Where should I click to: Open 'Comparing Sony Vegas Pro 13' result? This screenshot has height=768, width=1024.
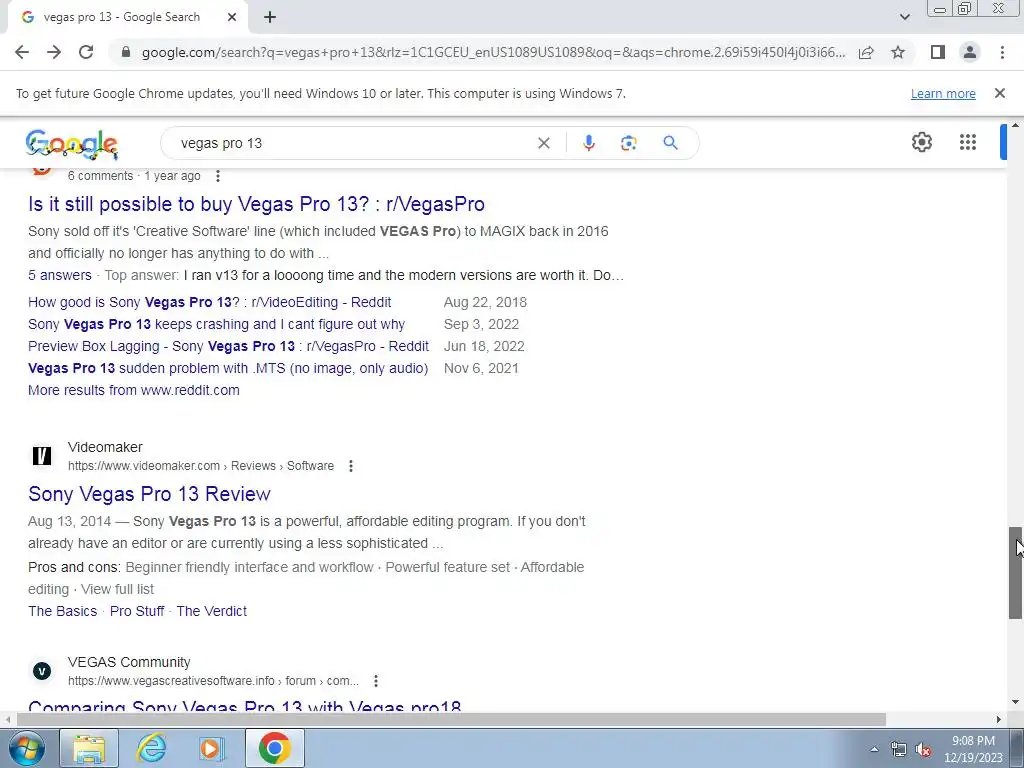point(245,705)
